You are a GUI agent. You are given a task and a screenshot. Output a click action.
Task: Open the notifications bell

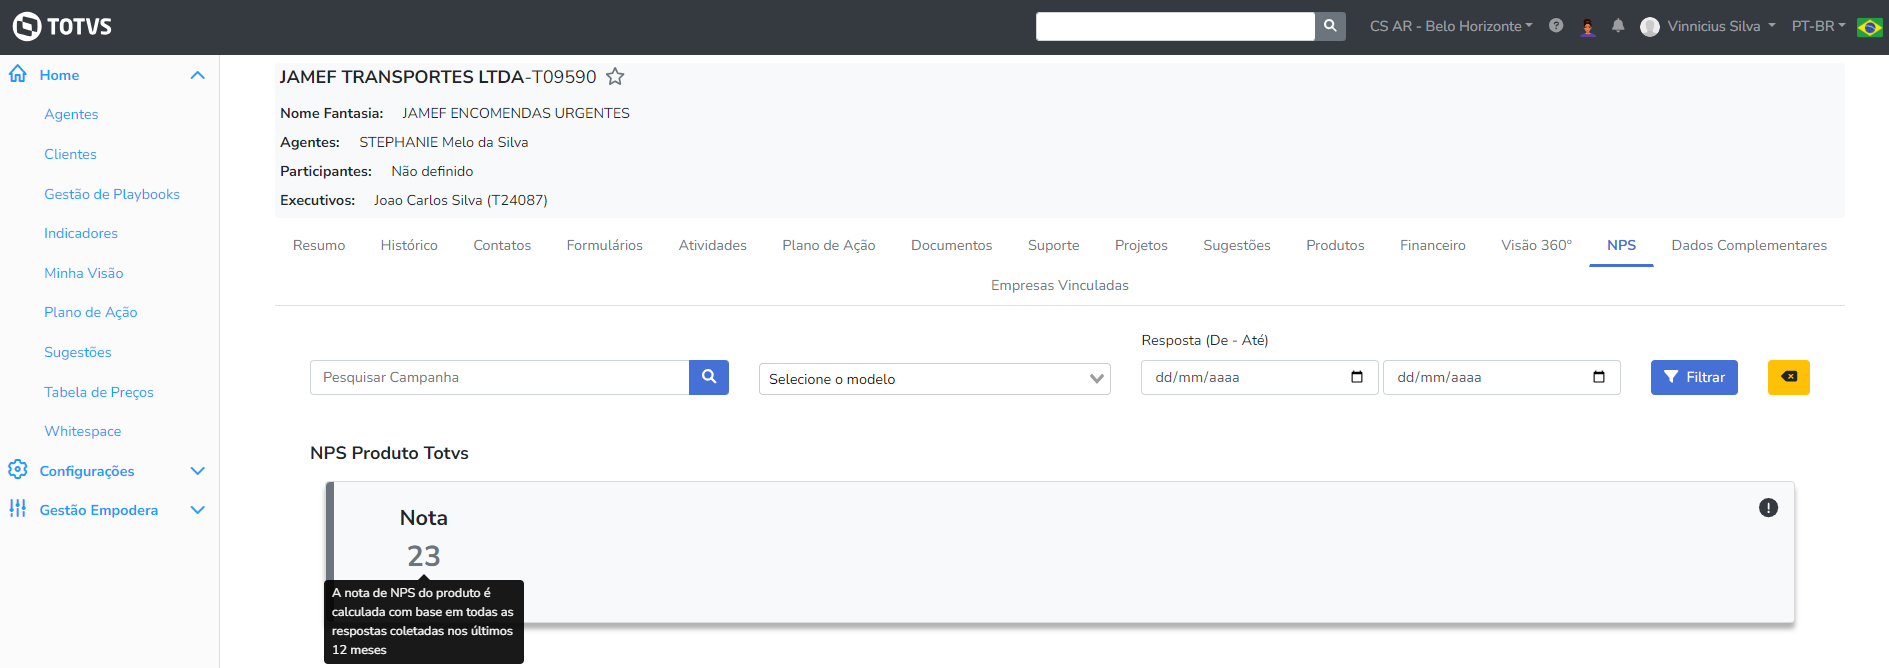(x=1618, y=26)
